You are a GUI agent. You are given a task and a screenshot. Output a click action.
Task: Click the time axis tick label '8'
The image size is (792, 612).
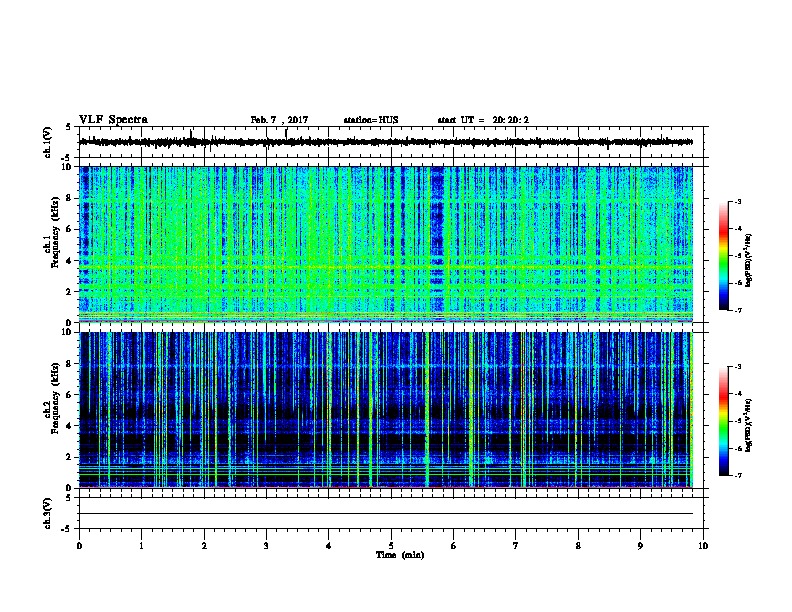tap(578, 546)
